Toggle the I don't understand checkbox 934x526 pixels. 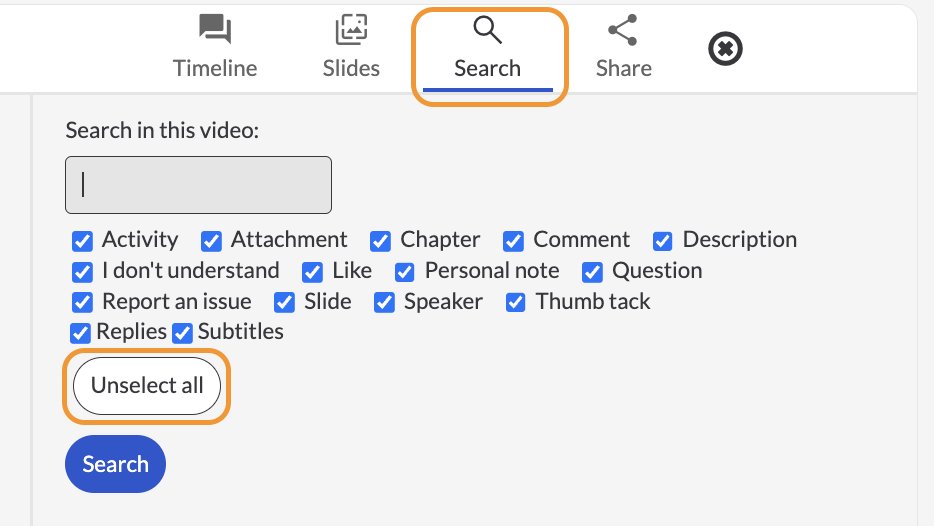click(82, 272)
